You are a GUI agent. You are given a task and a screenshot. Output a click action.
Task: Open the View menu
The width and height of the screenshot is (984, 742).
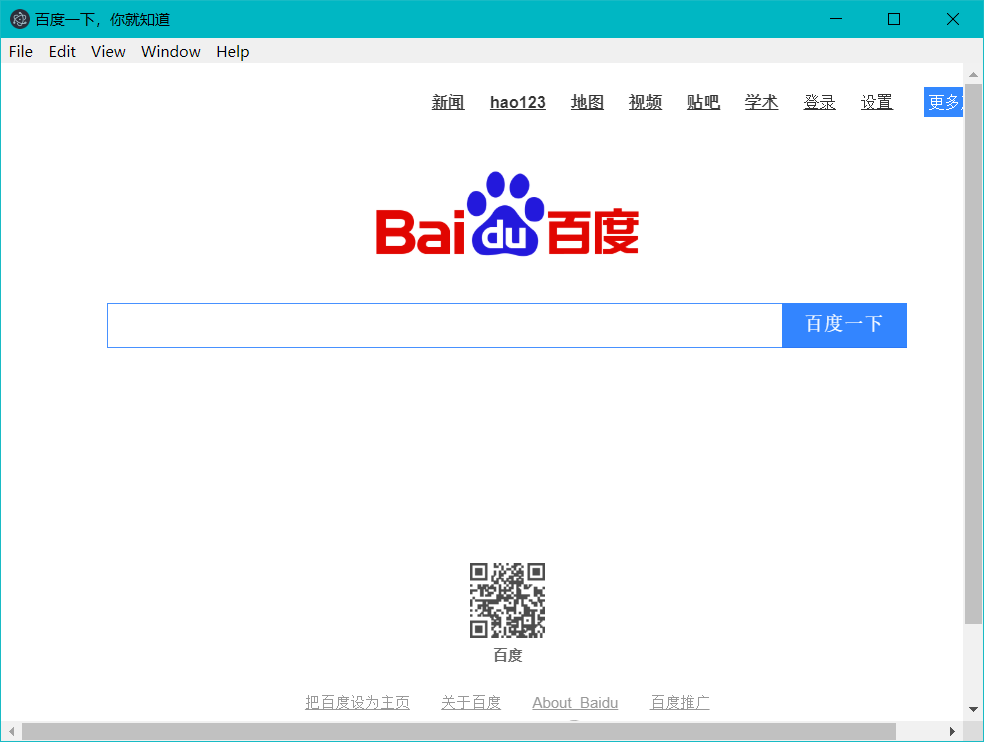(x=108, y=52)
